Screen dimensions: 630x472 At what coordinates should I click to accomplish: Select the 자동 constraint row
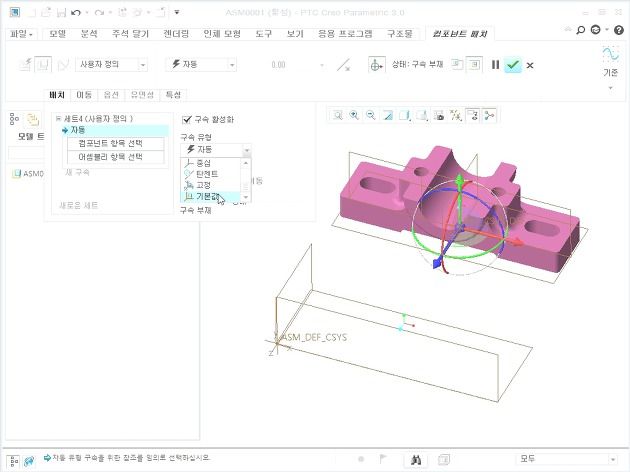coord(115,130)
